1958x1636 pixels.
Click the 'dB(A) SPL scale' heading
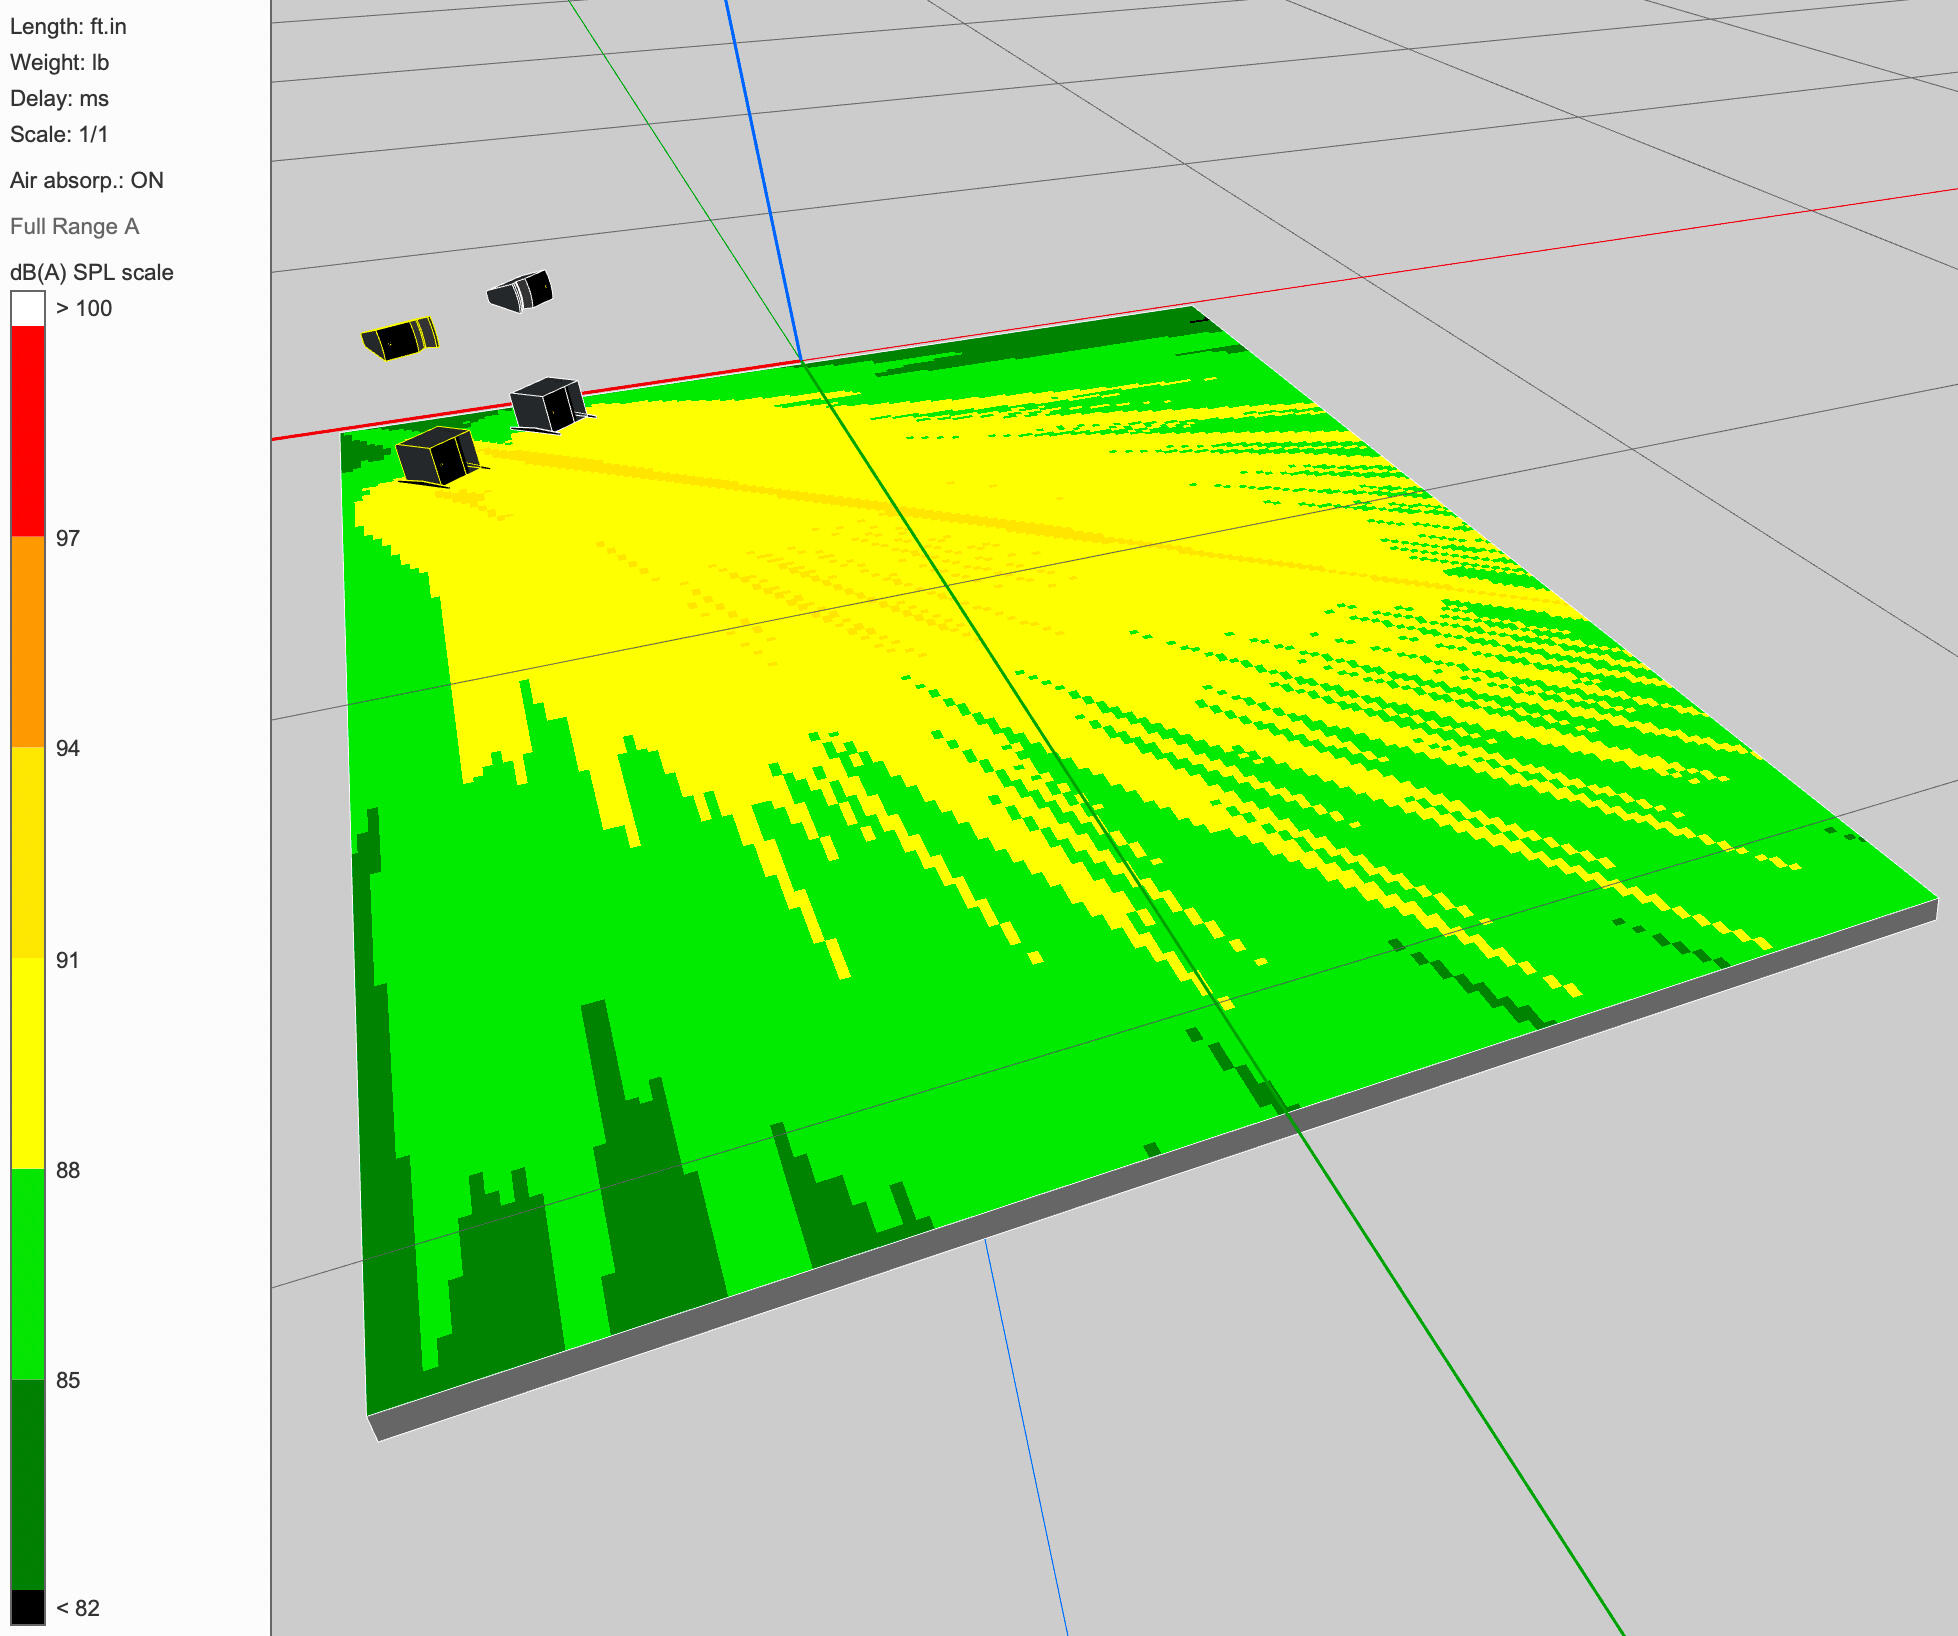(x=92, y=272)
